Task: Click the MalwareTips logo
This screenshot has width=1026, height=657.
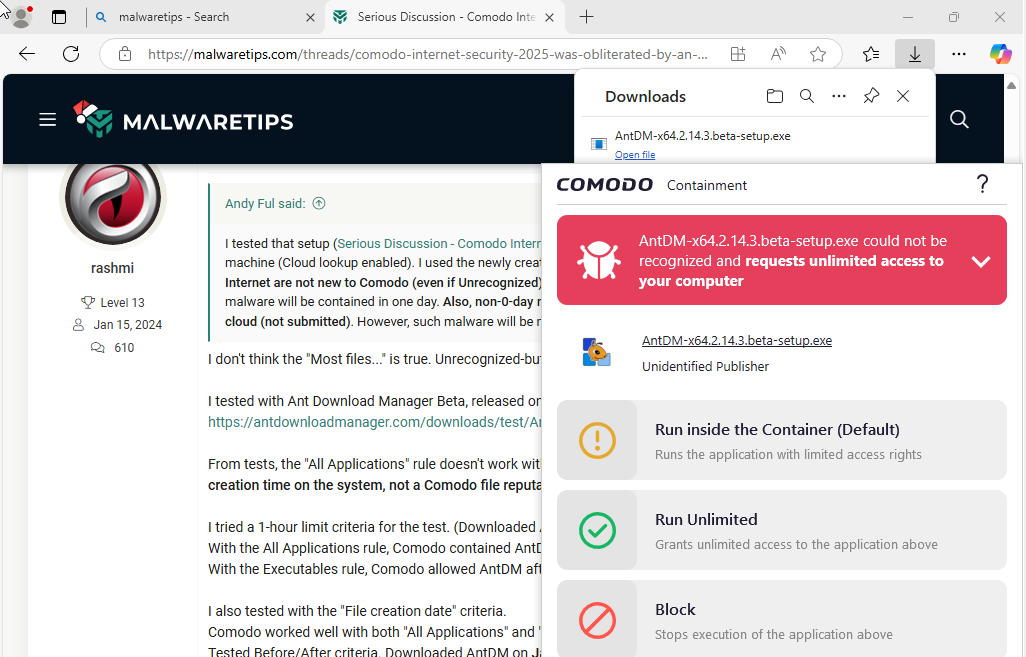Action: (183, 120)
